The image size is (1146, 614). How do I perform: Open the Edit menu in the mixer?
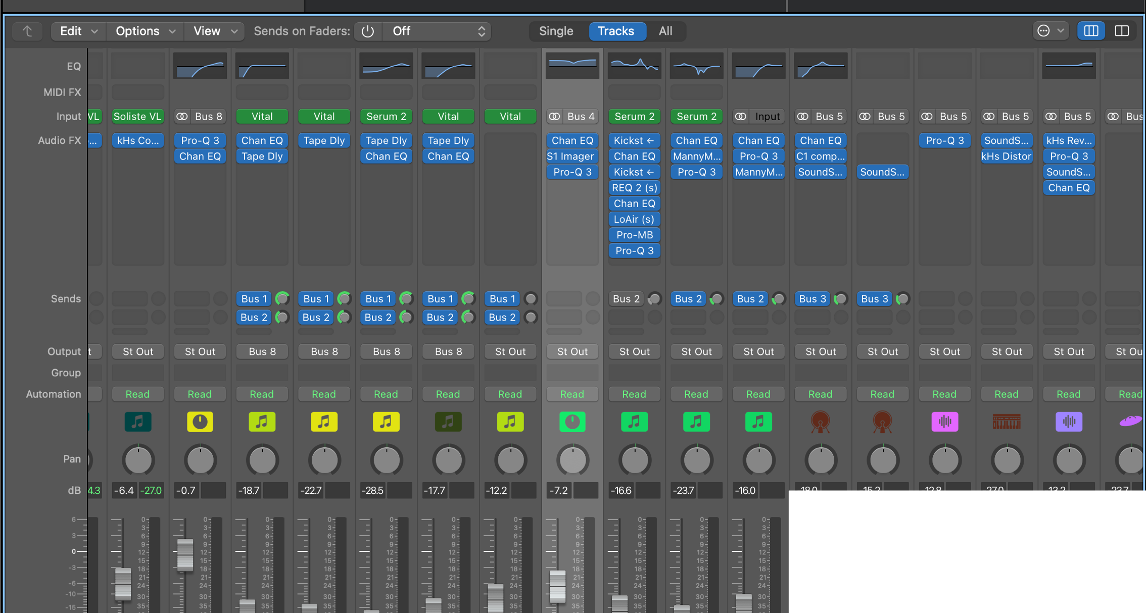(79, 31)
